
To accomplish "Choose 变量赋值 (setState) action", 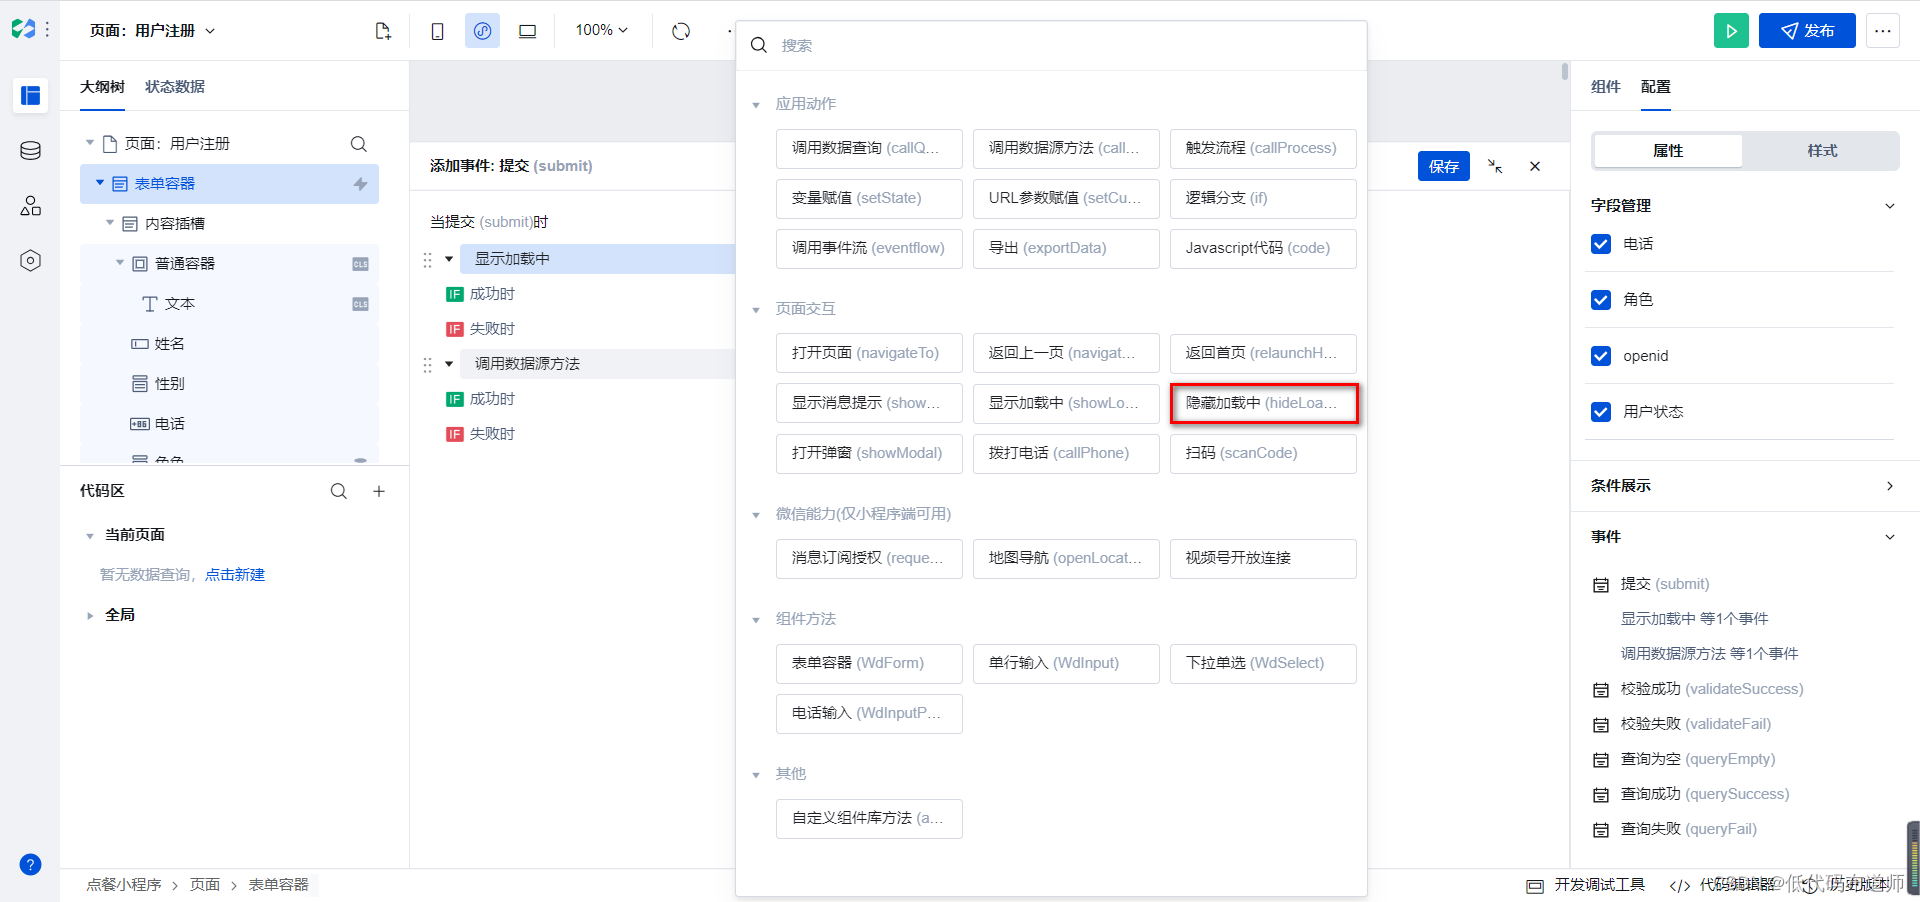I will point(869,198).
